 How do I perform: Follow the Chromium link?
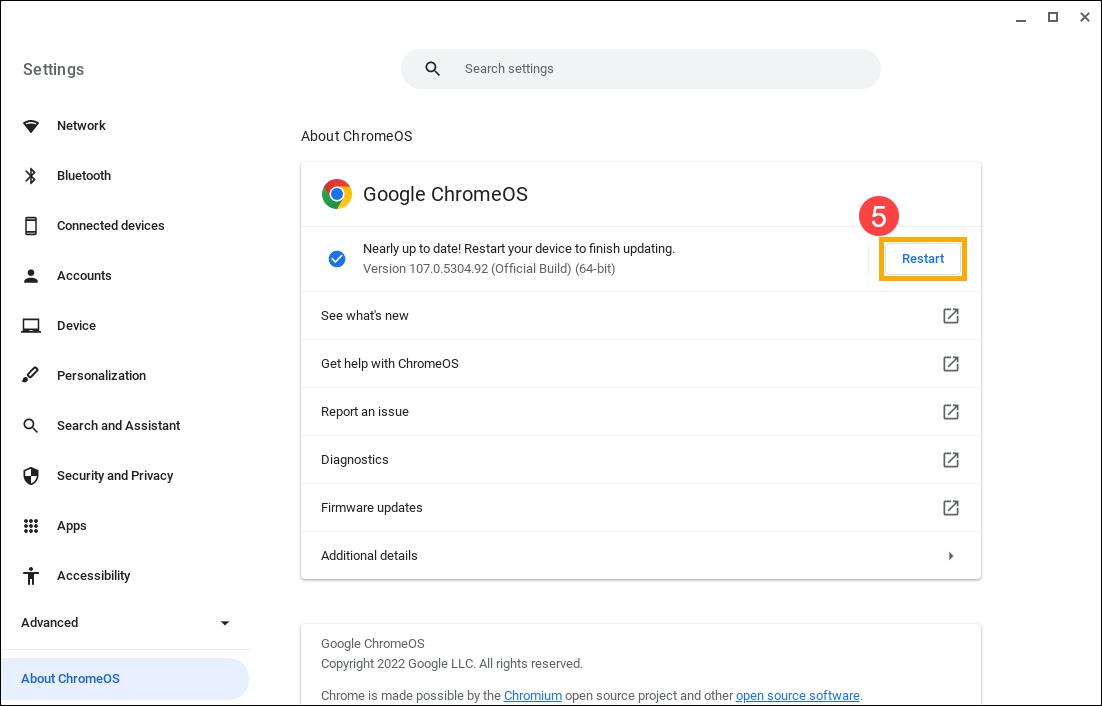click(533, 695)
